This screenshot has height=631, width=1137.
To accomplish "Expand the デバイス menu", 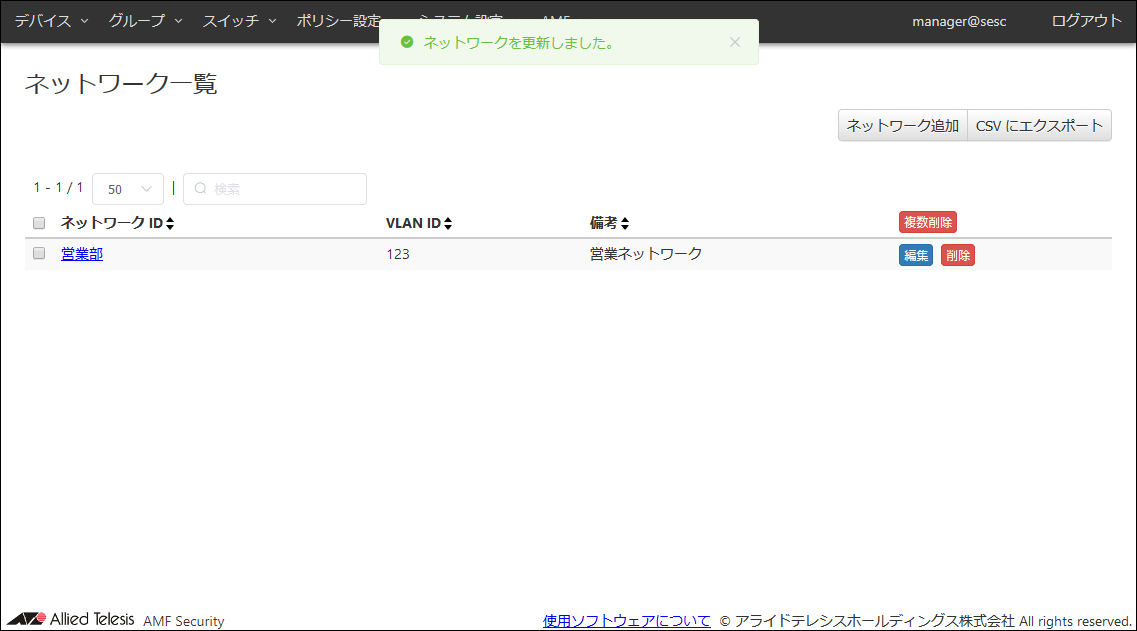I will (51, 21).
